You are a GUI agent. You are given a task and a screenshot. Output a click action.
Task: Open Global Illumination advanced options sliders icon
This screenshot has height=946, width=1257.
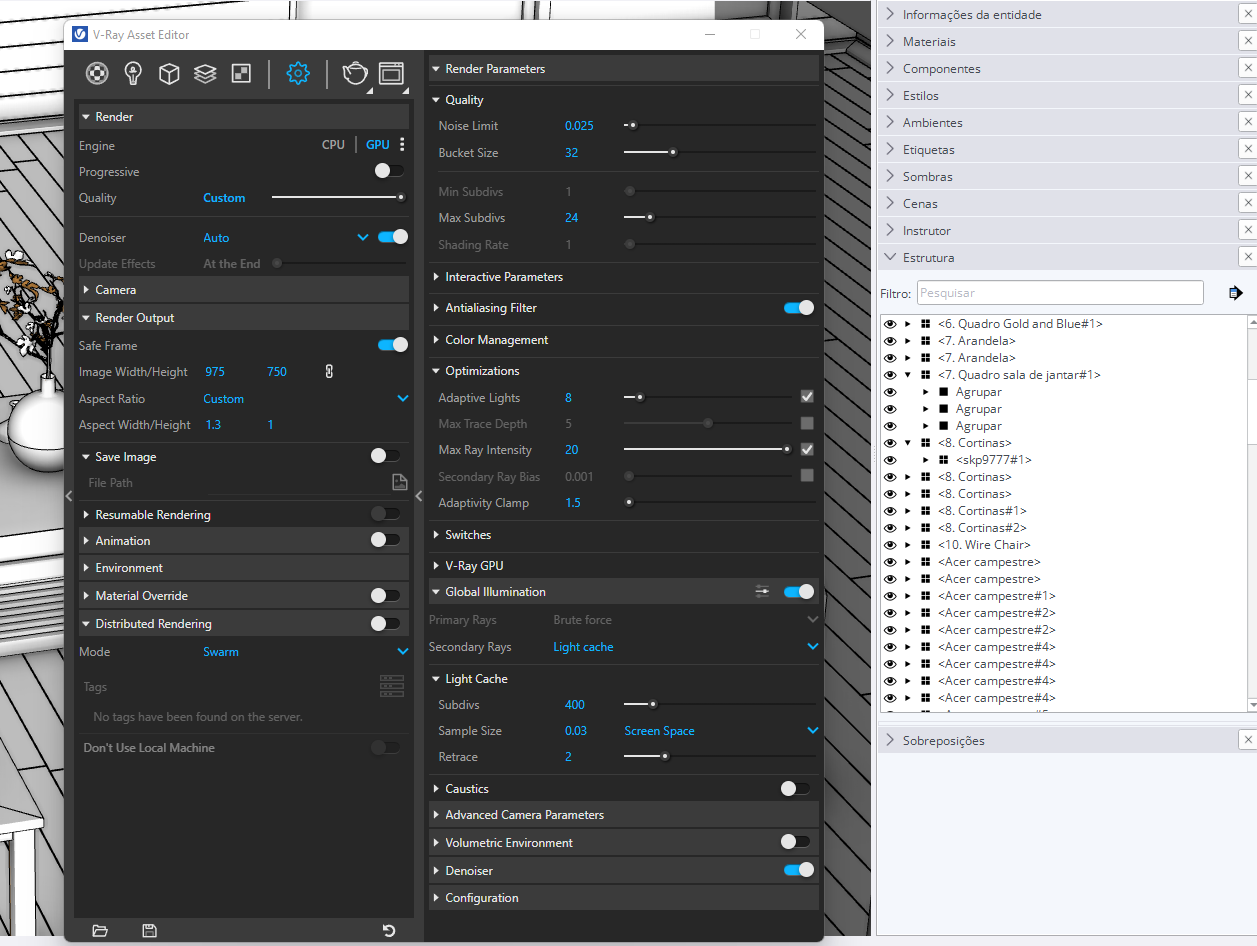[x=763, y=592]
